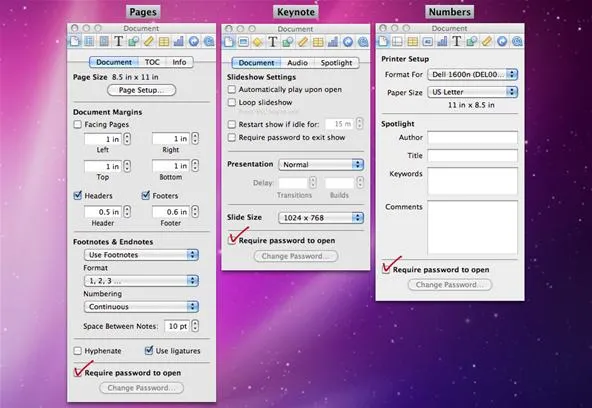Open Presentation Normal dropdown
This screenshot has width=592, height=408.
(321, 165)
